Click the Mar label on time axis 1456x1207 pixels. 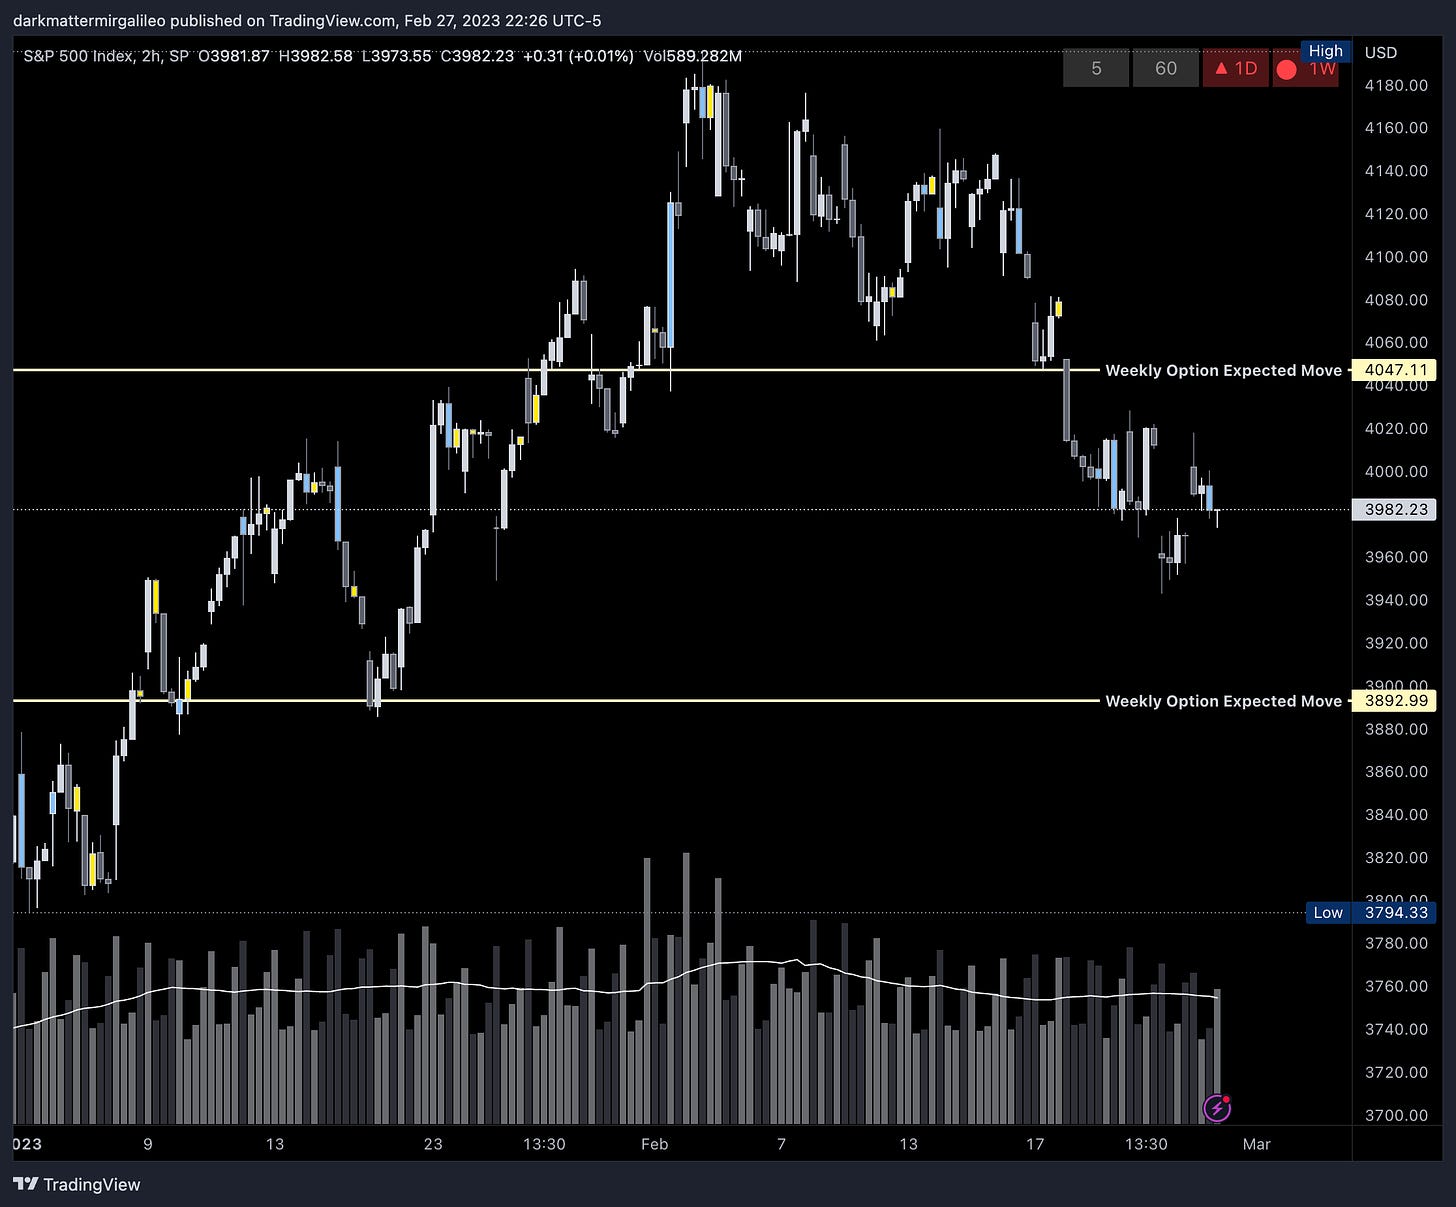pyautogui.click(x=1256, y=1144)
